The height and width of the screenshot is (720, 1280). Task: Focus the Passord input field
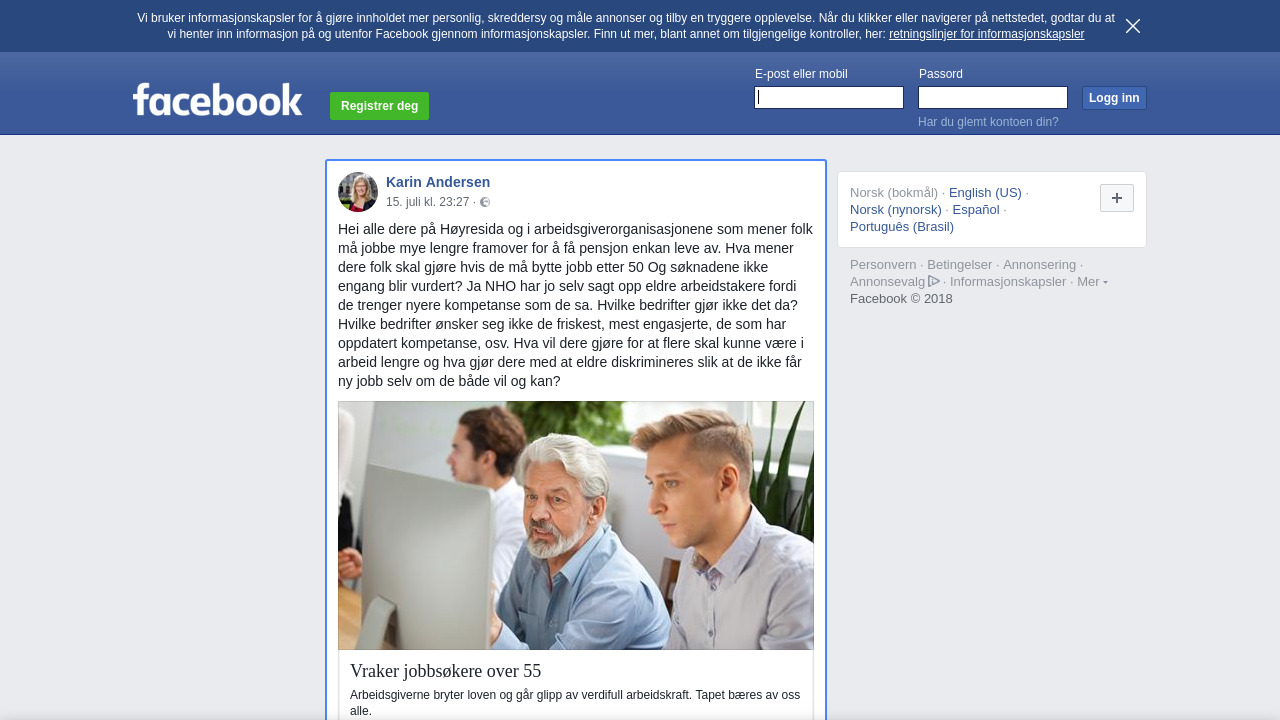(x=993, y=97)
